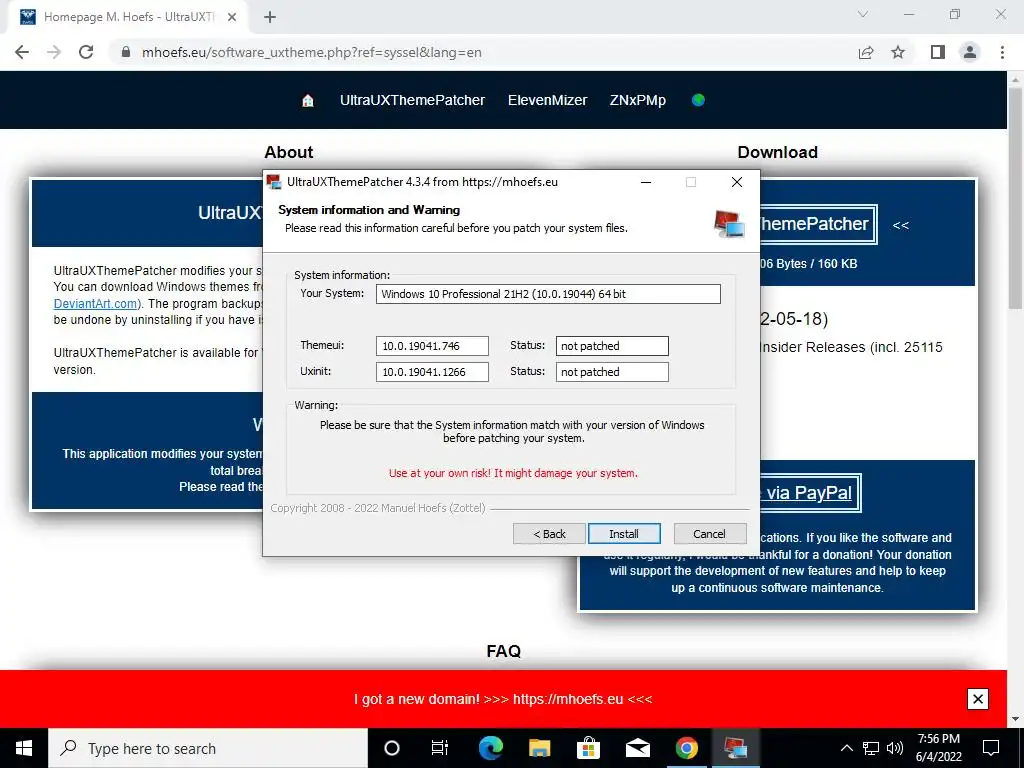The width and height of the screenshot is (1024, 768).
Task: Open Cortana from the taskbar
Action: tap(391, 748)
